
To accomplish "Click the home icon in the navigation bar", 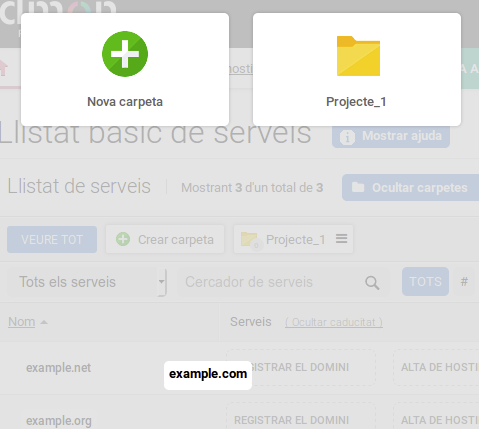I will [3, 68].
